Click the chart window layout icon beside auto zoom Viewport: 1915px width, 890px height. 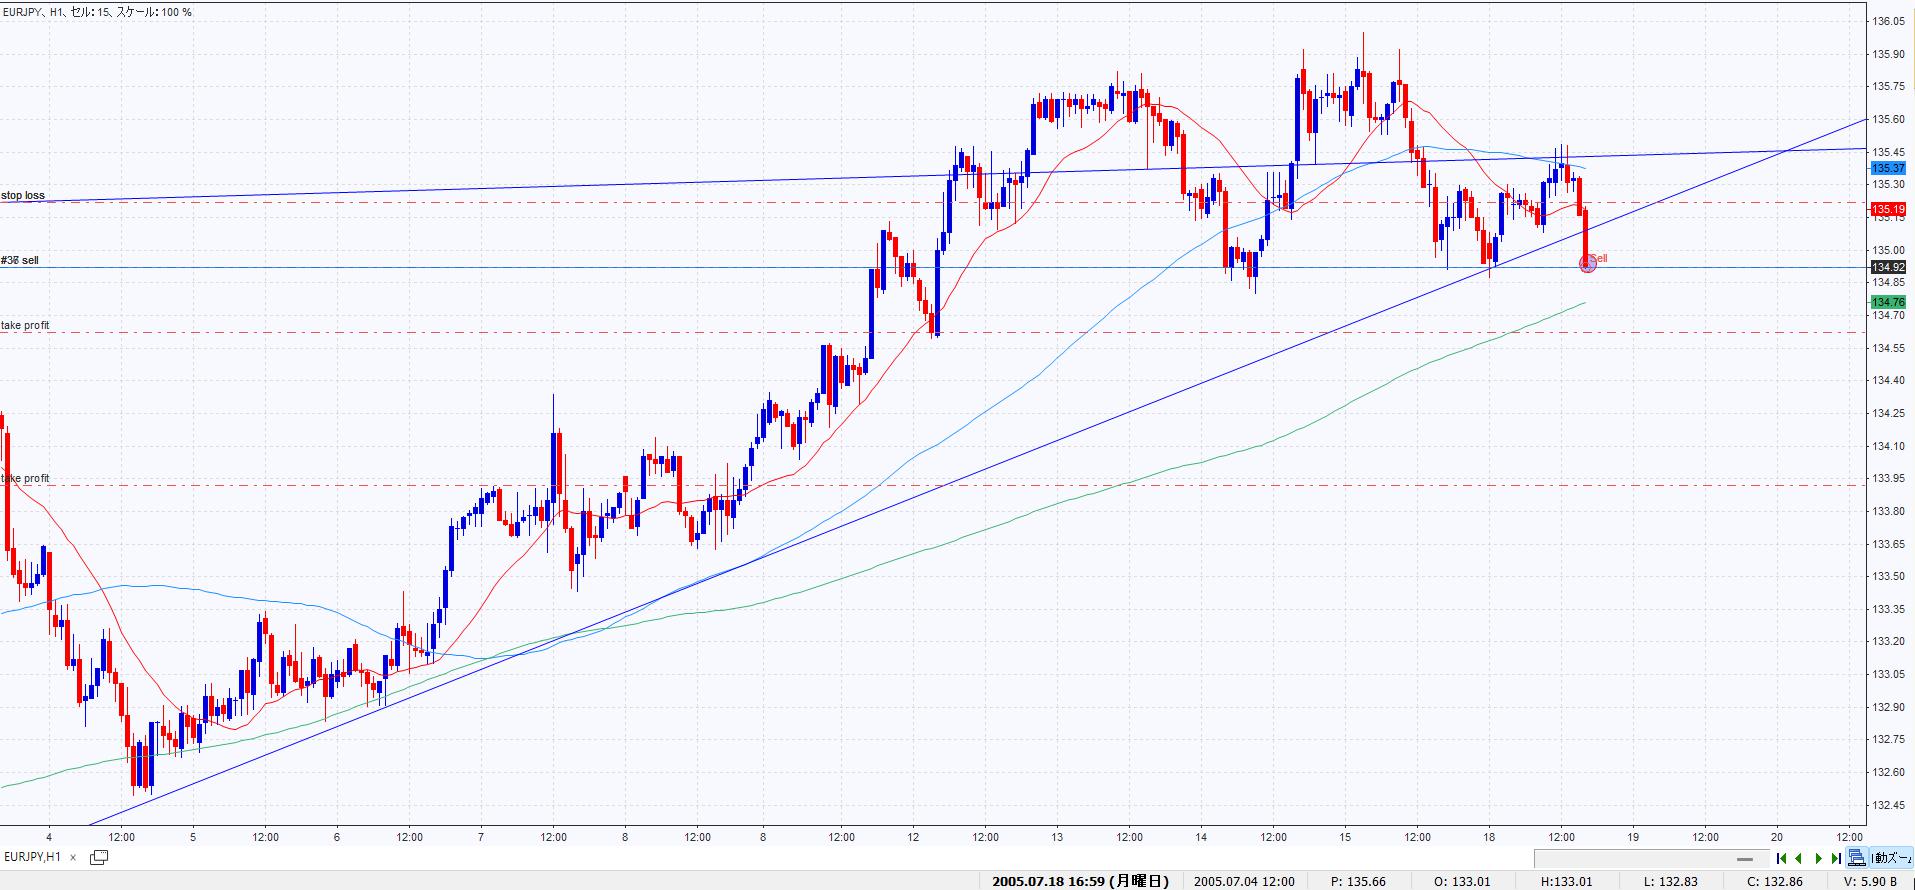point(1857,858)
